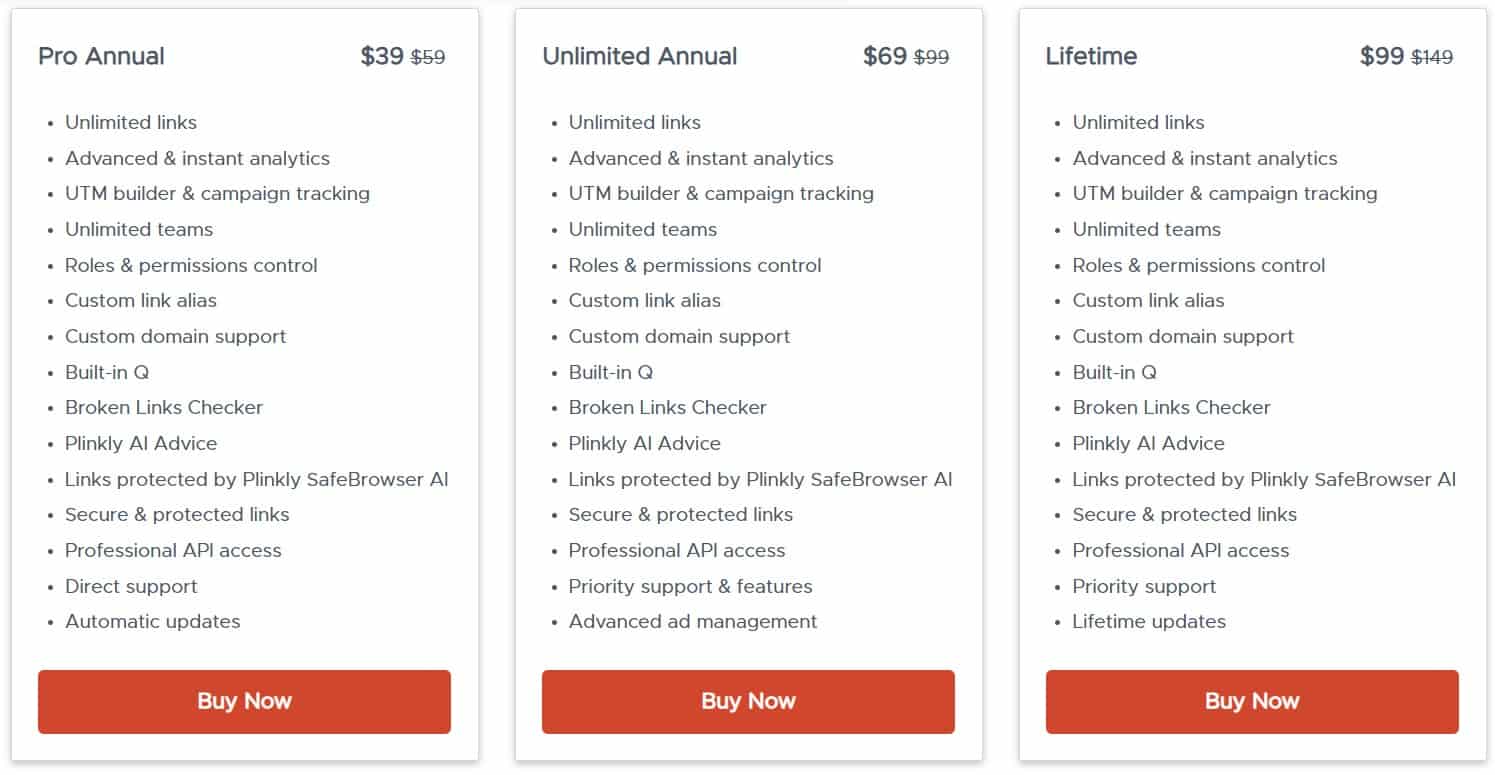Select Broken Links Checker under Unlimited Annual
The image size is (1495, 775).
point(667,407)
